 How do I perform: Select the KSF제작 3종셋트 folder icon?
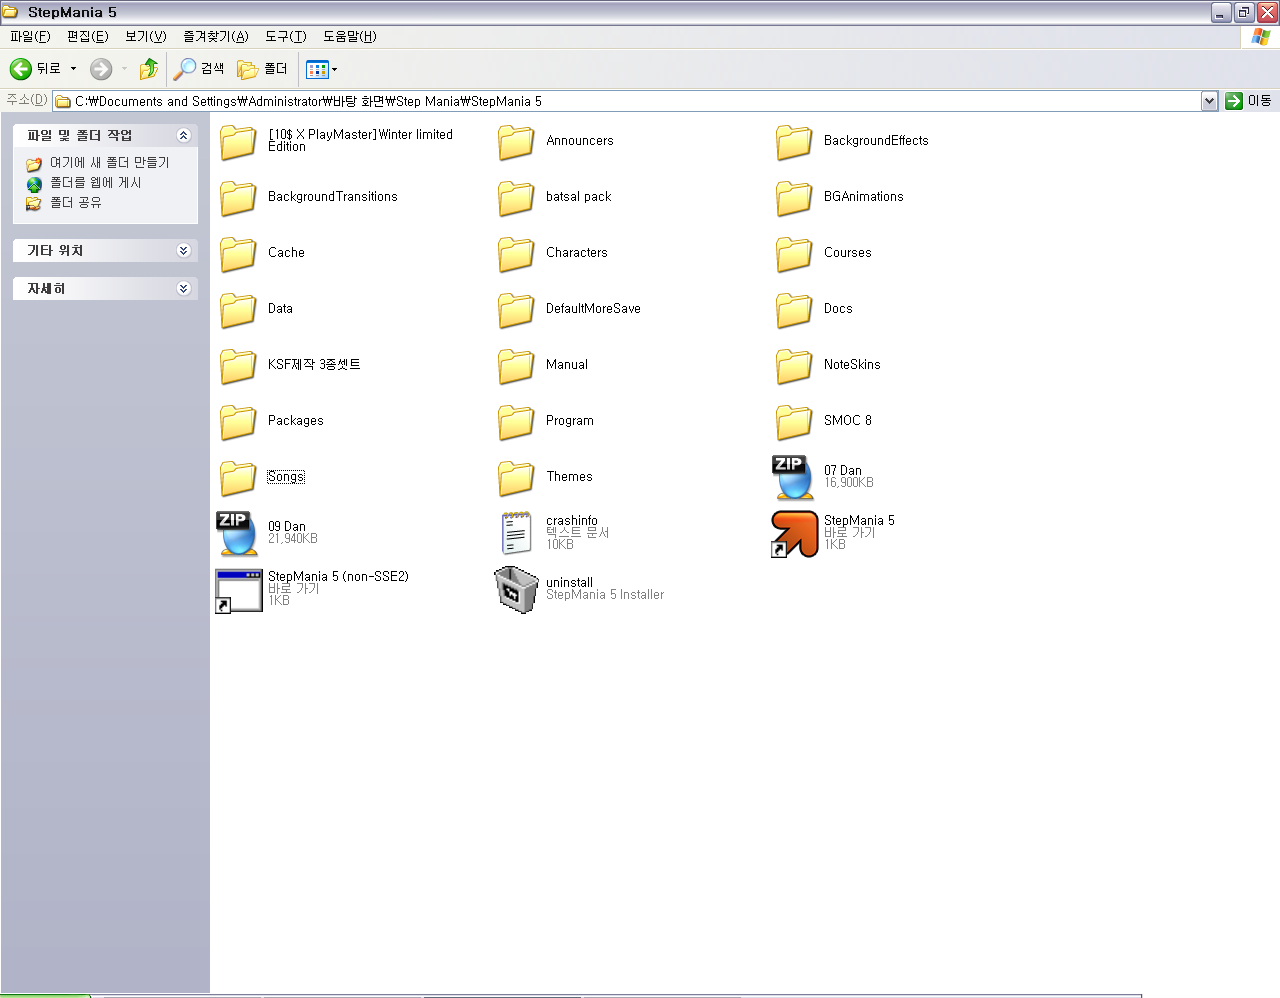pyautogui.click(x=238, y=365)
